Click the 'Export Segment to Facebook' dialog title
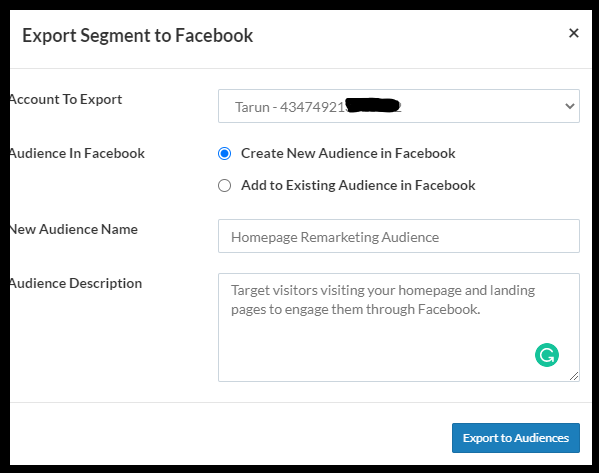Viewport: 599px width, 473px height. [x=138, y=36]
